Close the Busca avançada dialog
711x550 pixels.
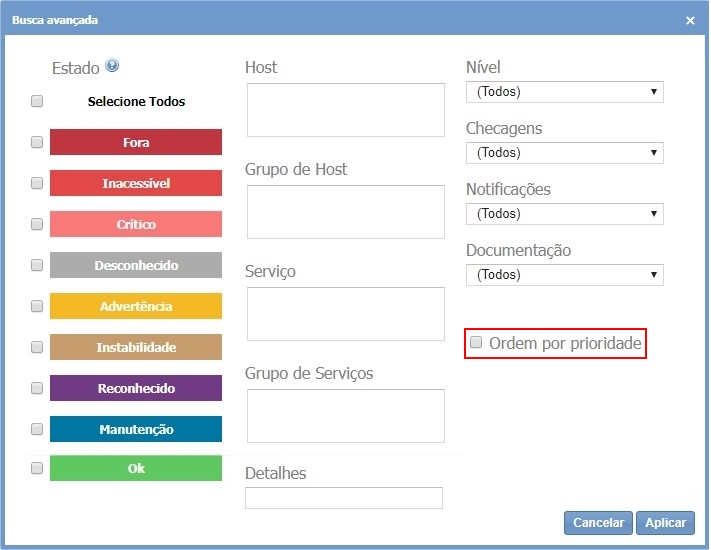click(690, 20)
